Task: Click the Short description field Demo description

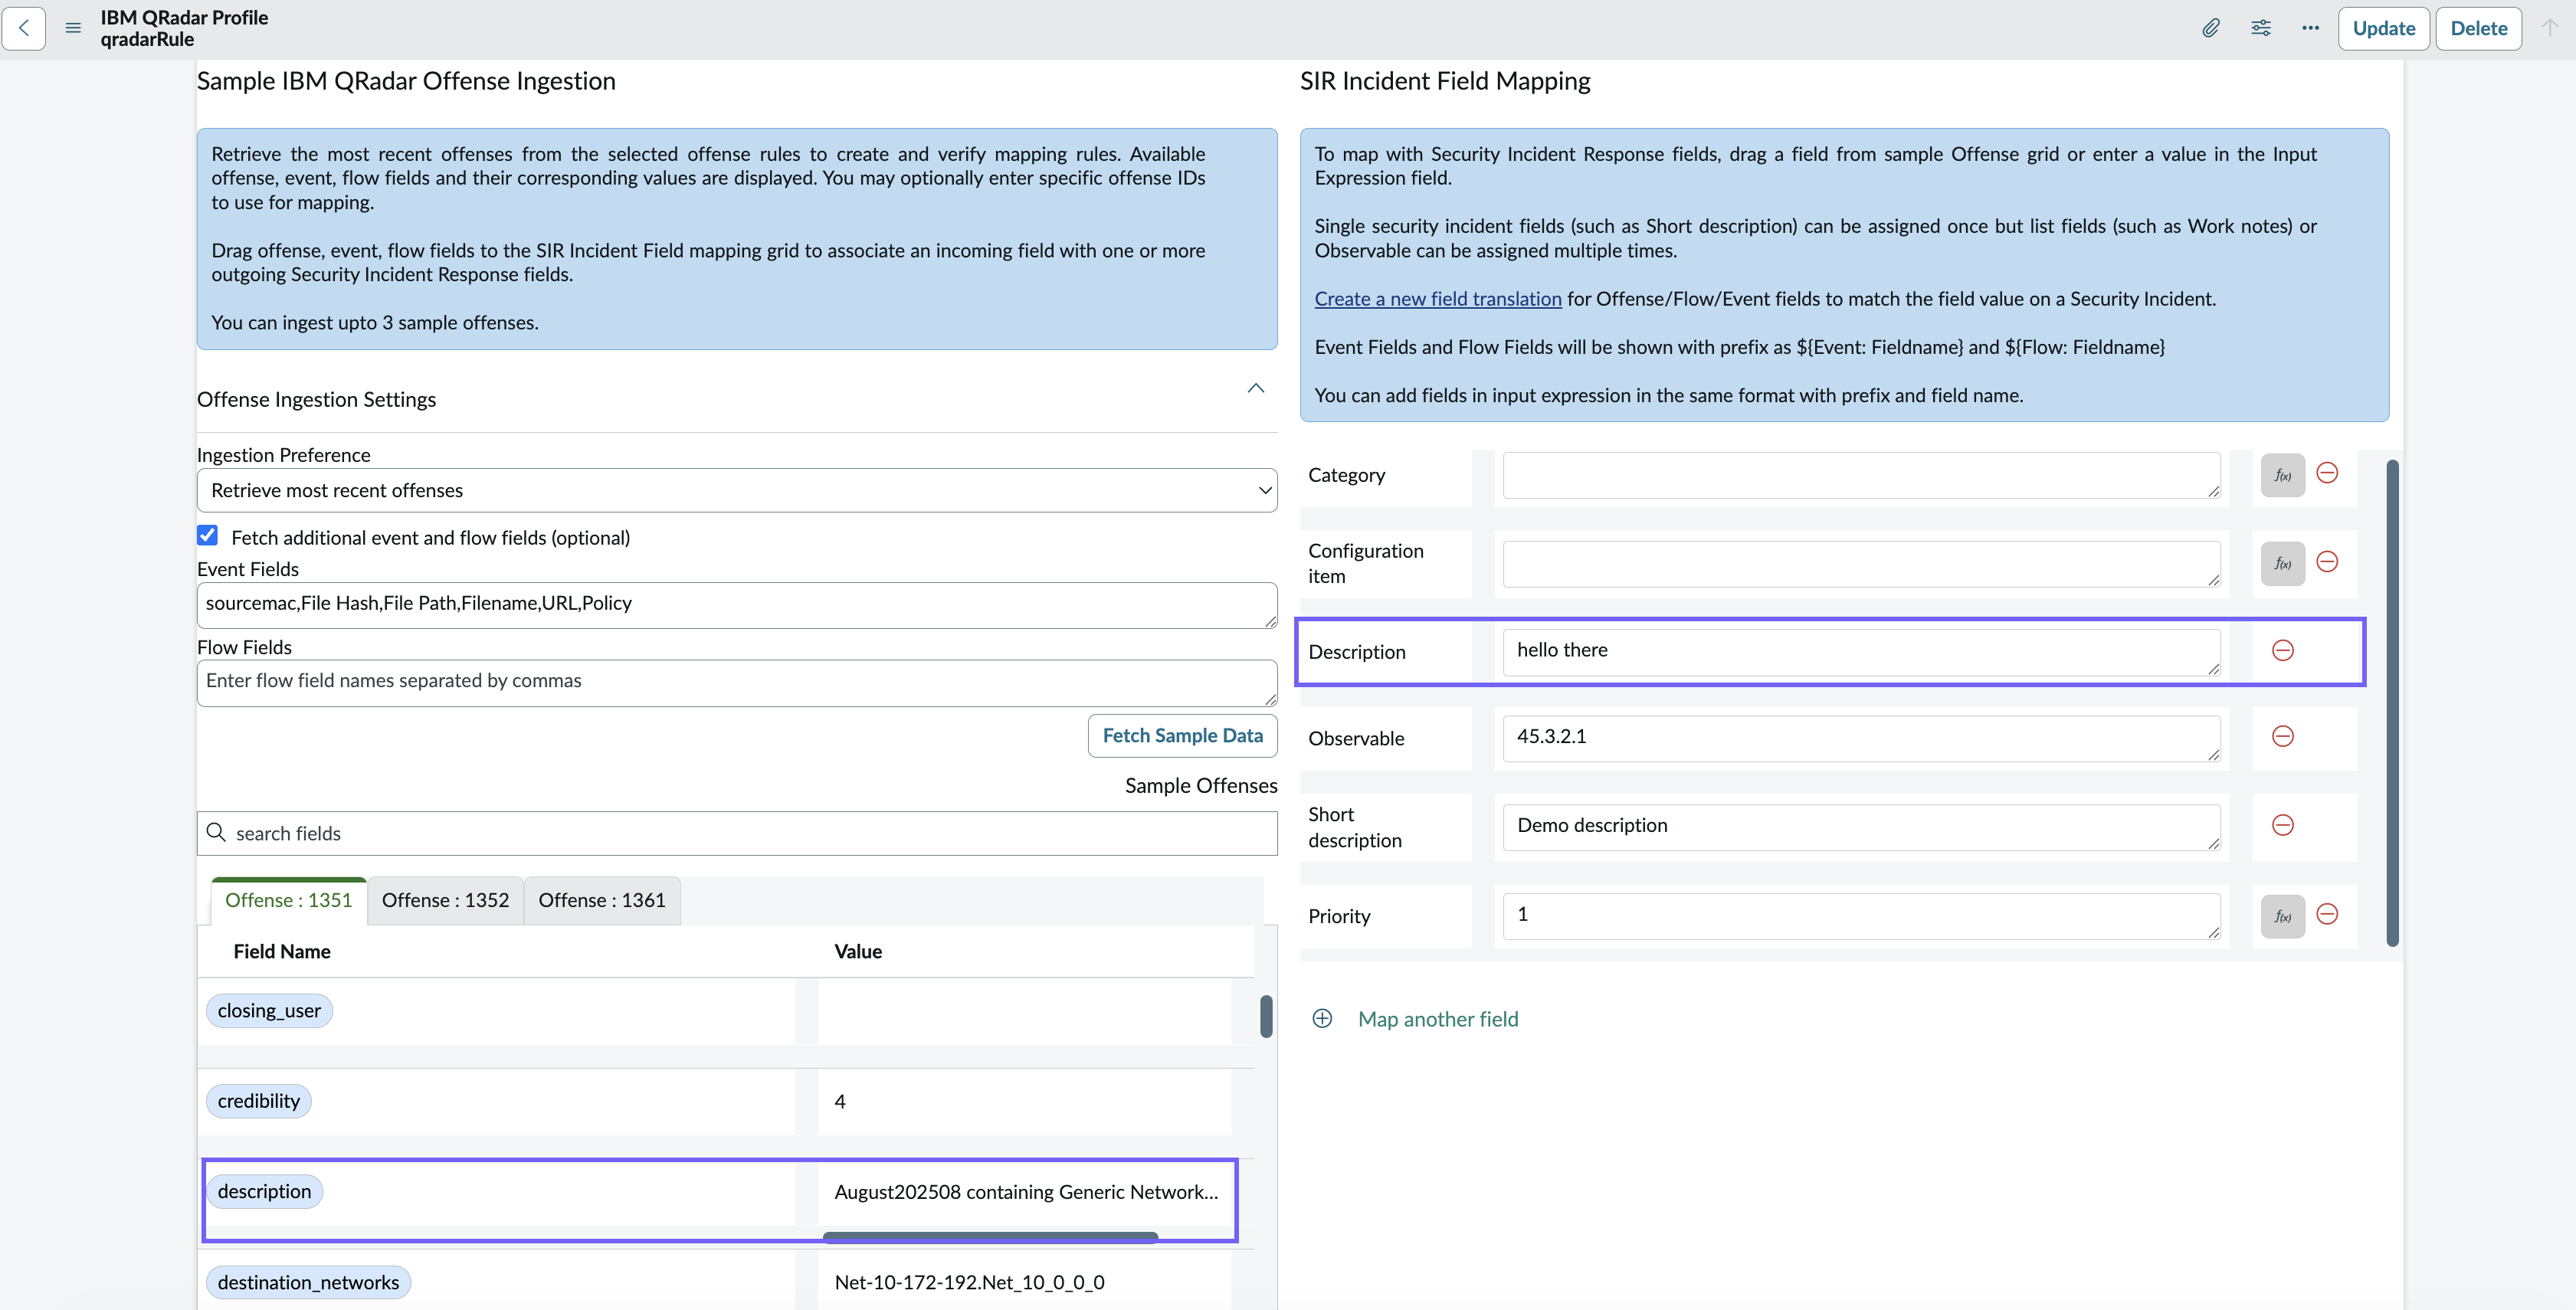Action: [1861, 827]
